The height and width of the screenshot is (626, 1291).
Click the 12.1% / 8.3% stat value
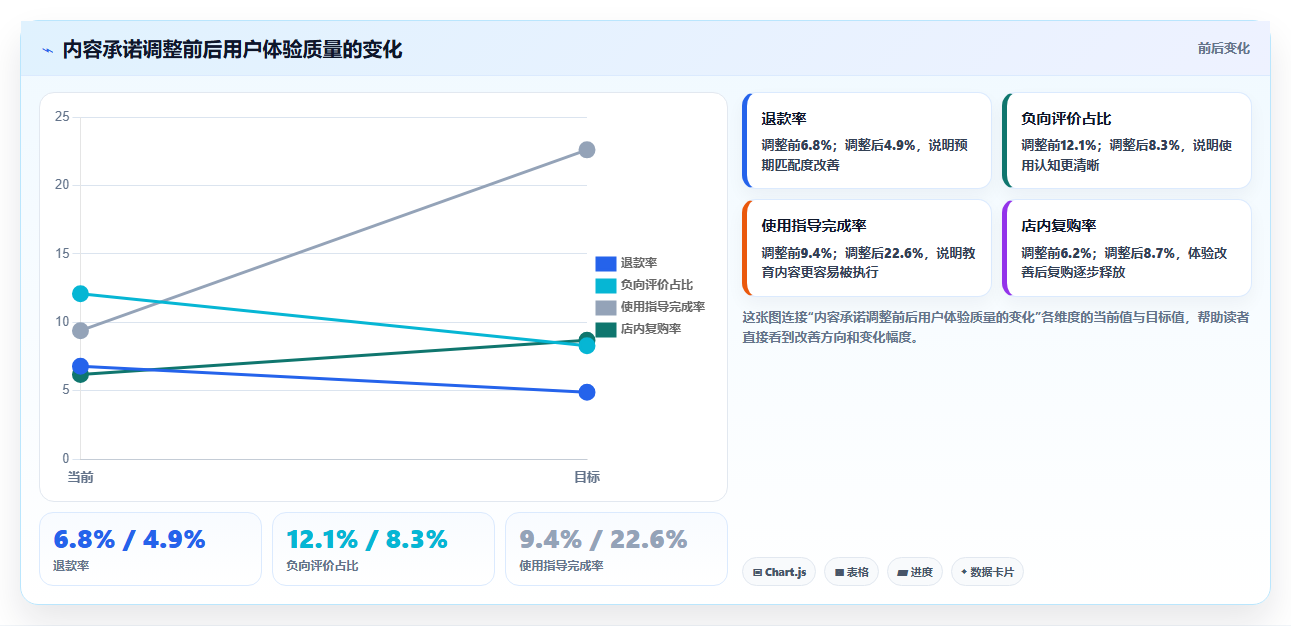(x=367, y=540)
